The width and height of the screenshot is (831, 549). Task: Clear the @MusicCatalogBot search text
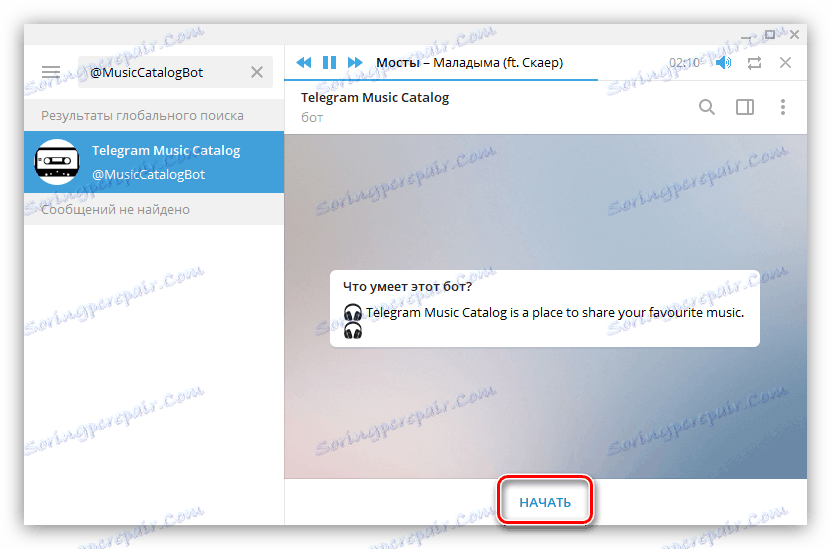click(257, 72)
